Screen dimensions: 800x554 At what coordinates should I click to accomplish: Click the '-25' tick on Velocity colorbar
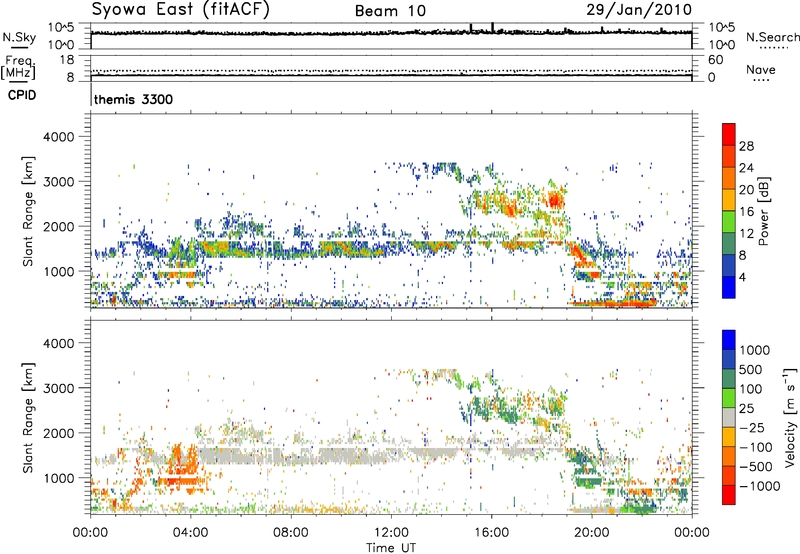click(x=755, y=428)
